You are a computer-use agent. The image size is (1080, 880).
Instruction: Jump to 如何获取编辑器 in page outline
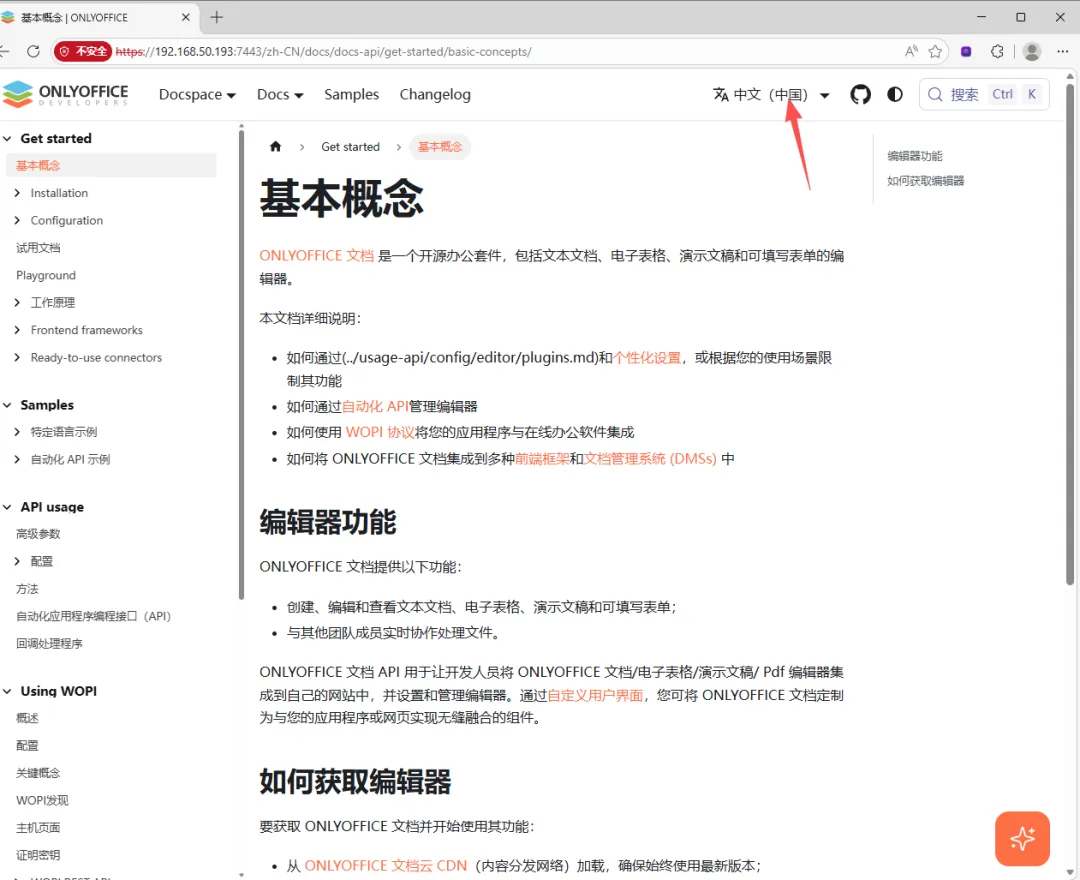(x=926, y=181)
